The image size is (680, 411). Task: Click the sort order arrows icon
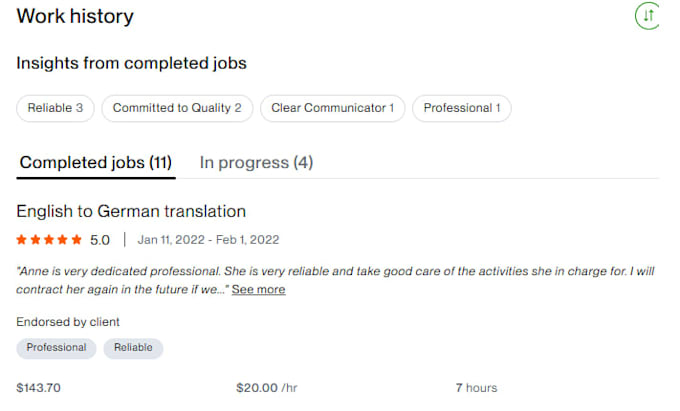click(648, 16)
